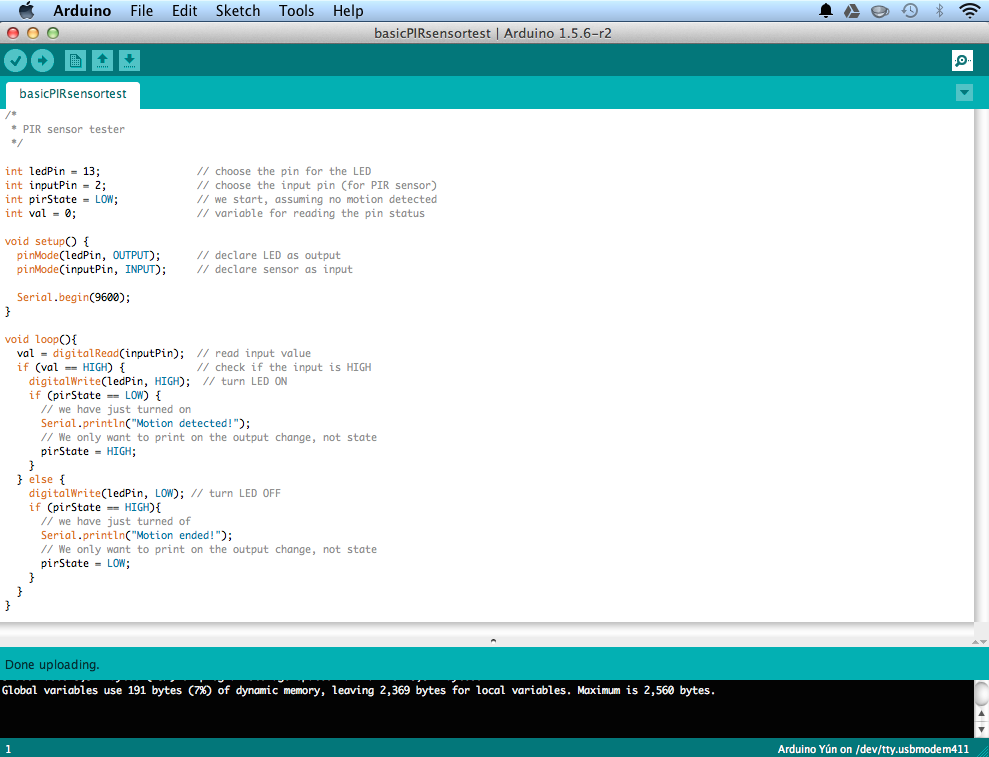Click the 'void setup() {' line
Image resolution: width=989 pixels, height=757 pixels.
47,241
